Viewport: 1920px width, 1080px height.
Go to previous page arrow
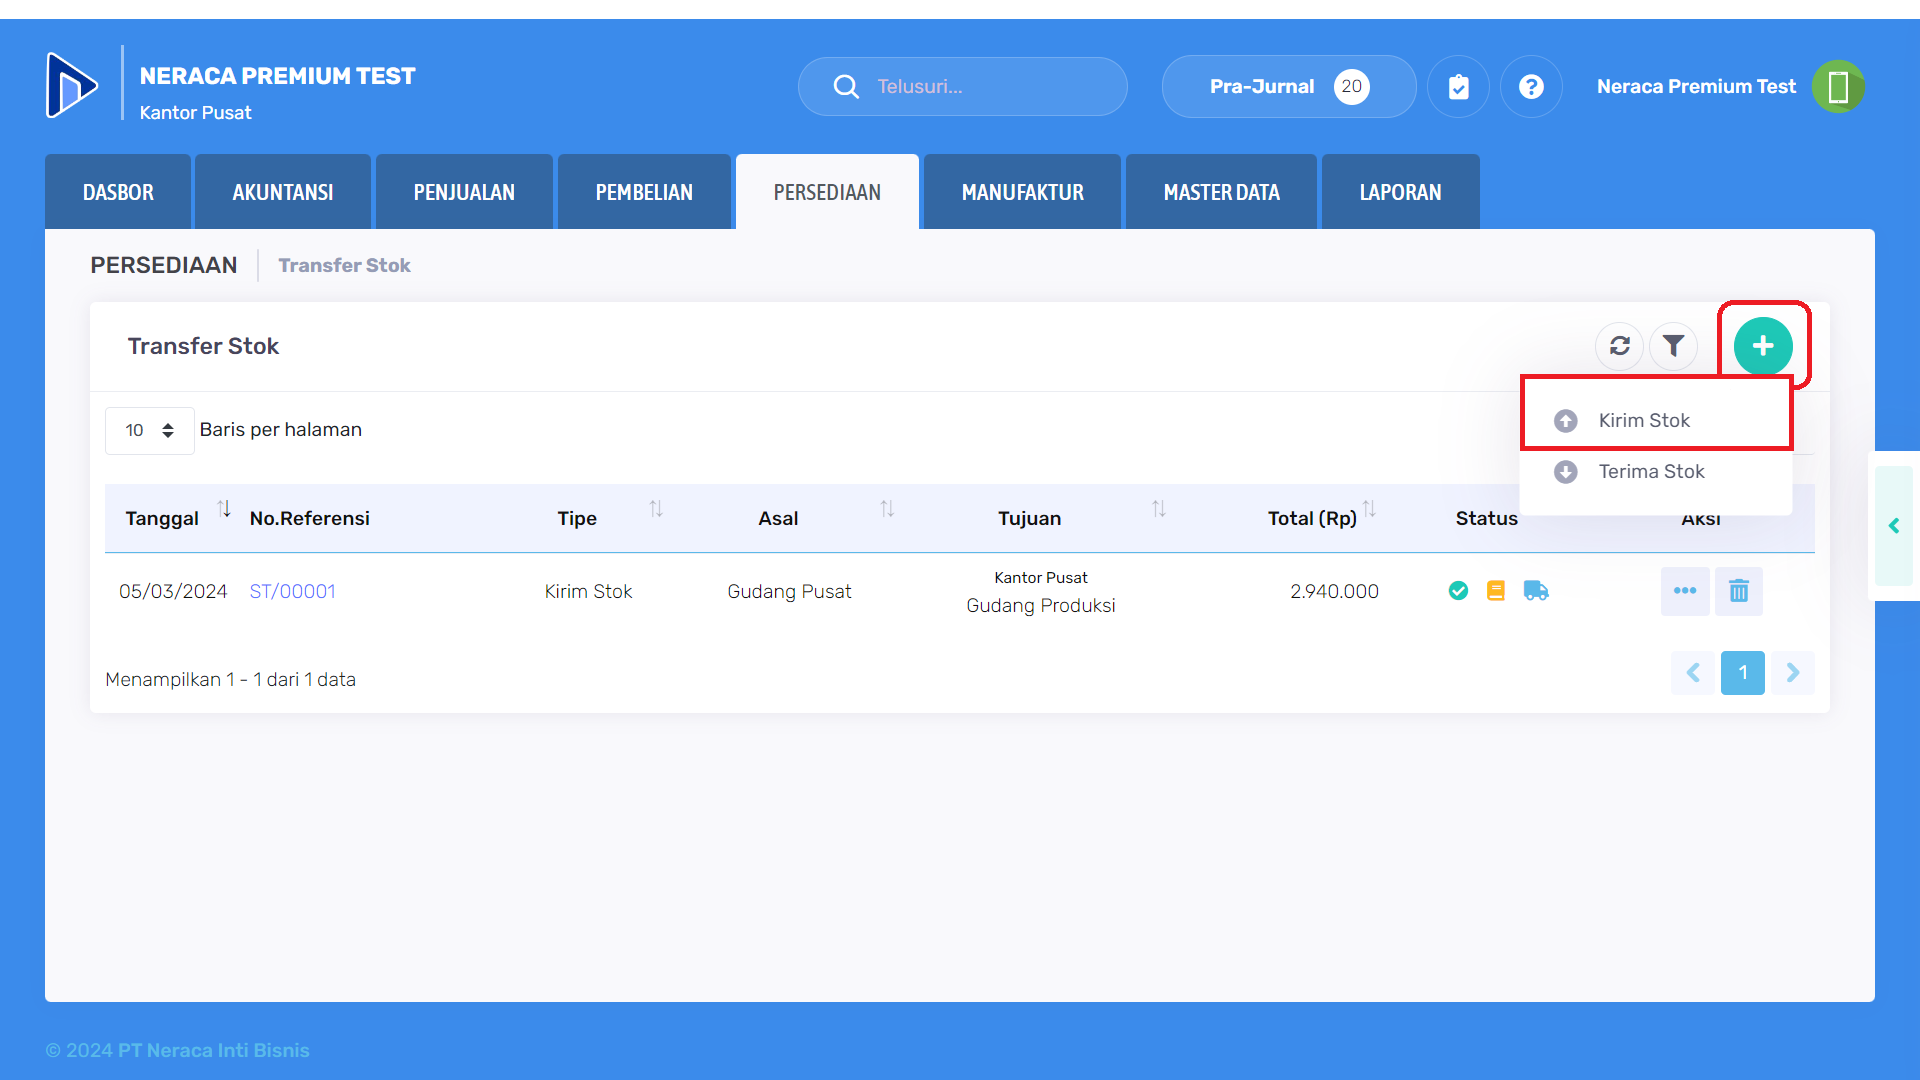[1693, 673]
